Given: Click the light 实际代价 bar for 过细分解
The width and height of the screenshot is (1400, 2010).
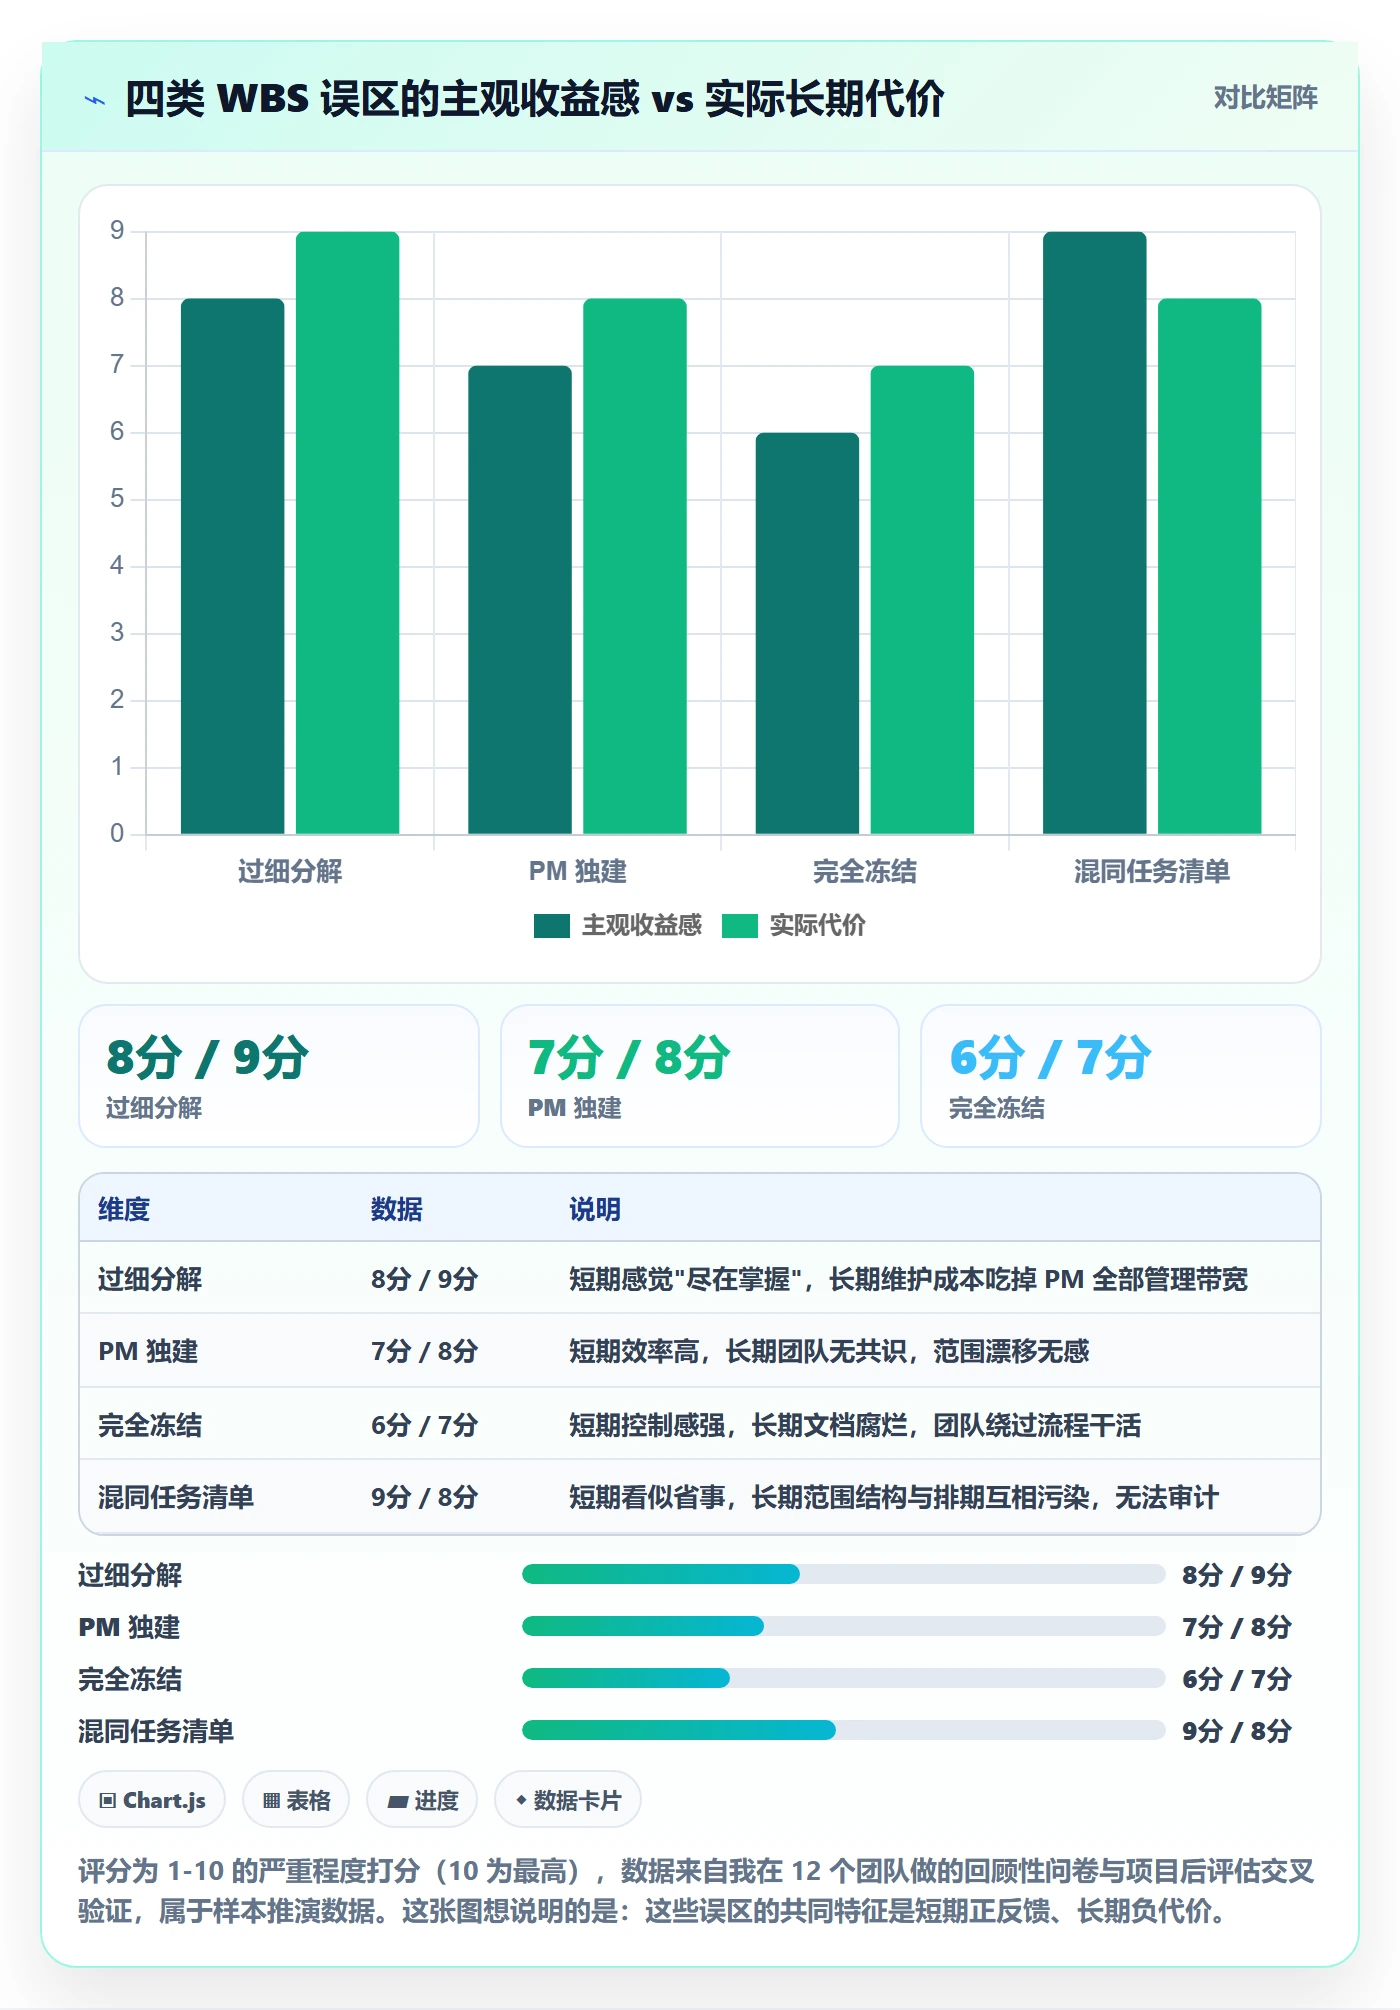Looking at the screenshot, I should pyautogui.click(x=347, y=533).
